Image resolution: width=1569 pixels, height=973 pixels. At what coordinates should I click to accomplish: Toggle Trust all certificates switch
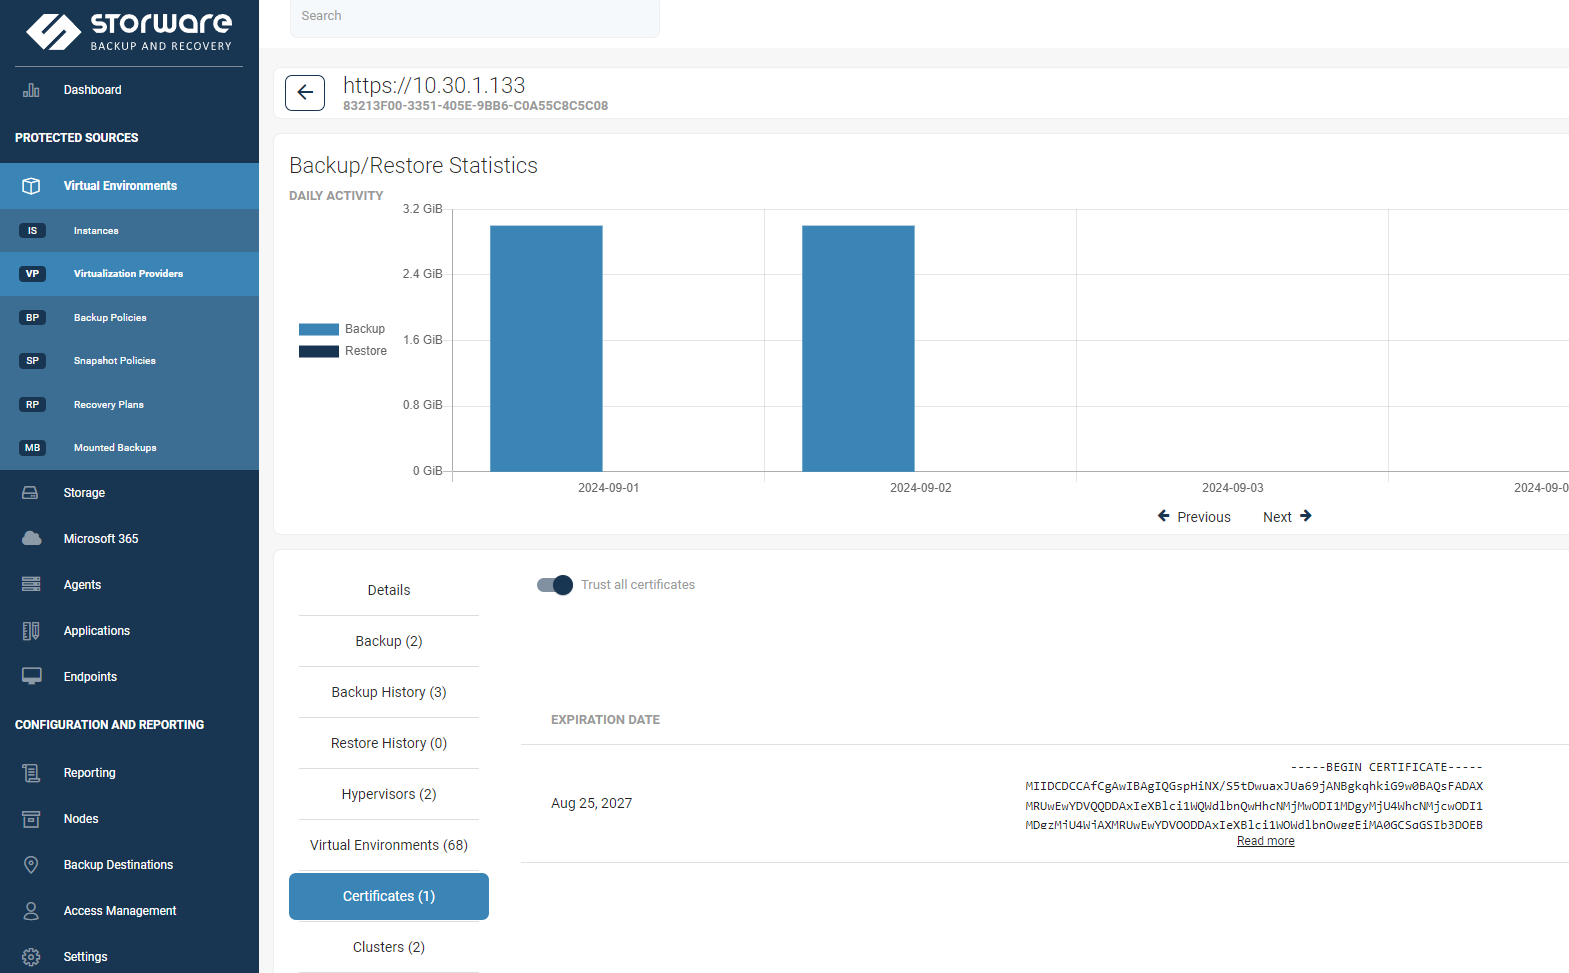555,585
